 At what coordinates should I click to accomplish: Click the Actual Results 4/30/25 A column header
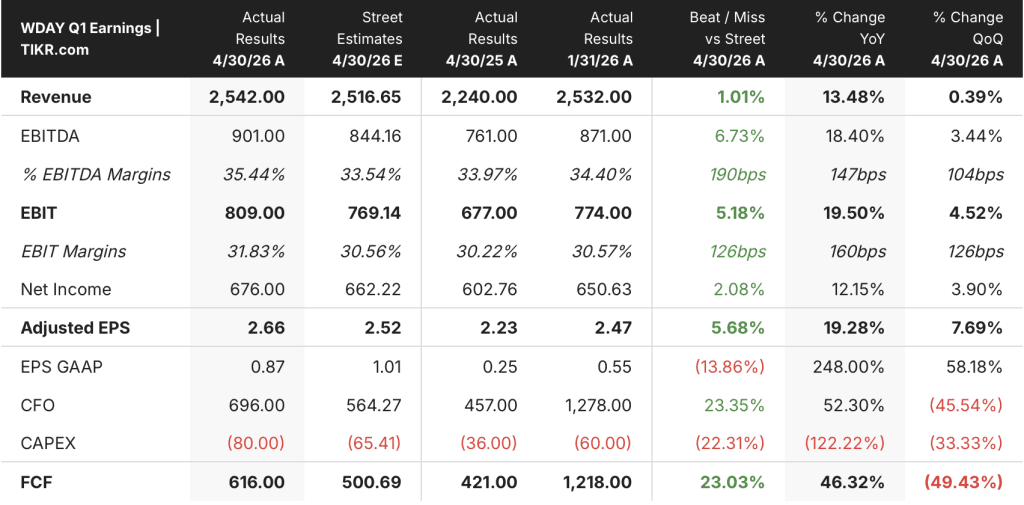pos(482,39)
